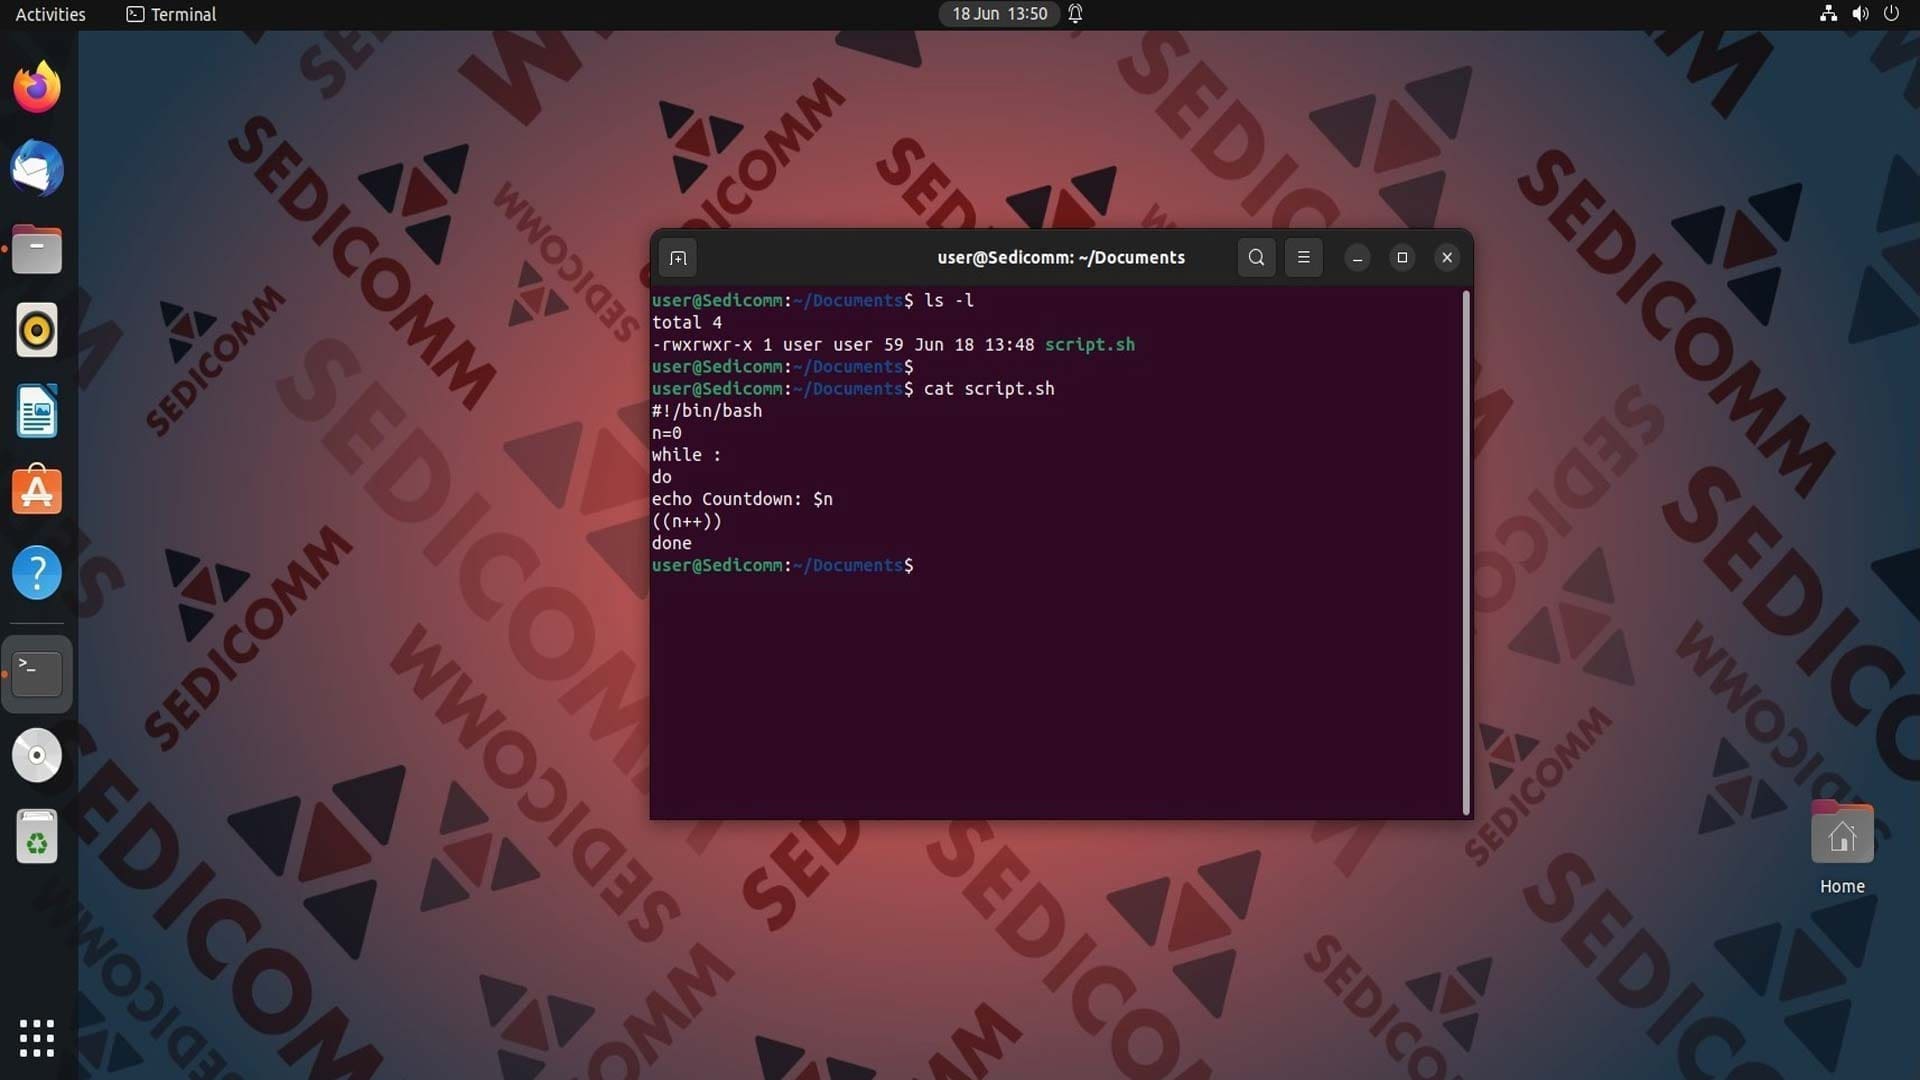
Task: Launch Firefox from the dock
Action: coord(37,87)
